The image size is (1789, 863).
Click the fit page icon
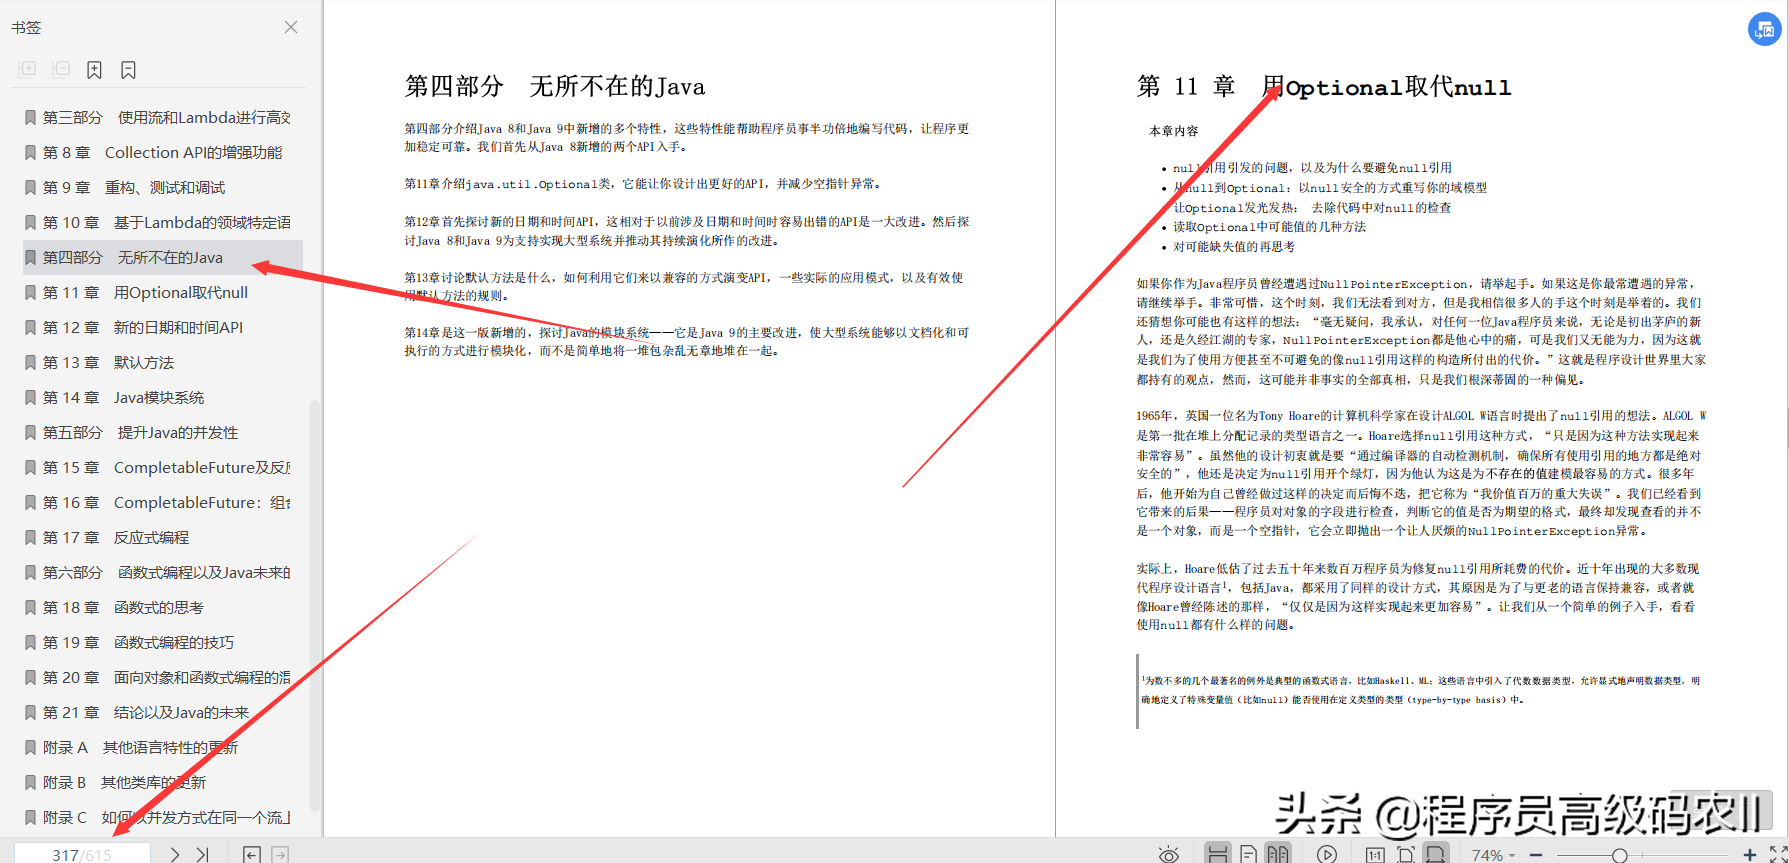coord(1405,854)
